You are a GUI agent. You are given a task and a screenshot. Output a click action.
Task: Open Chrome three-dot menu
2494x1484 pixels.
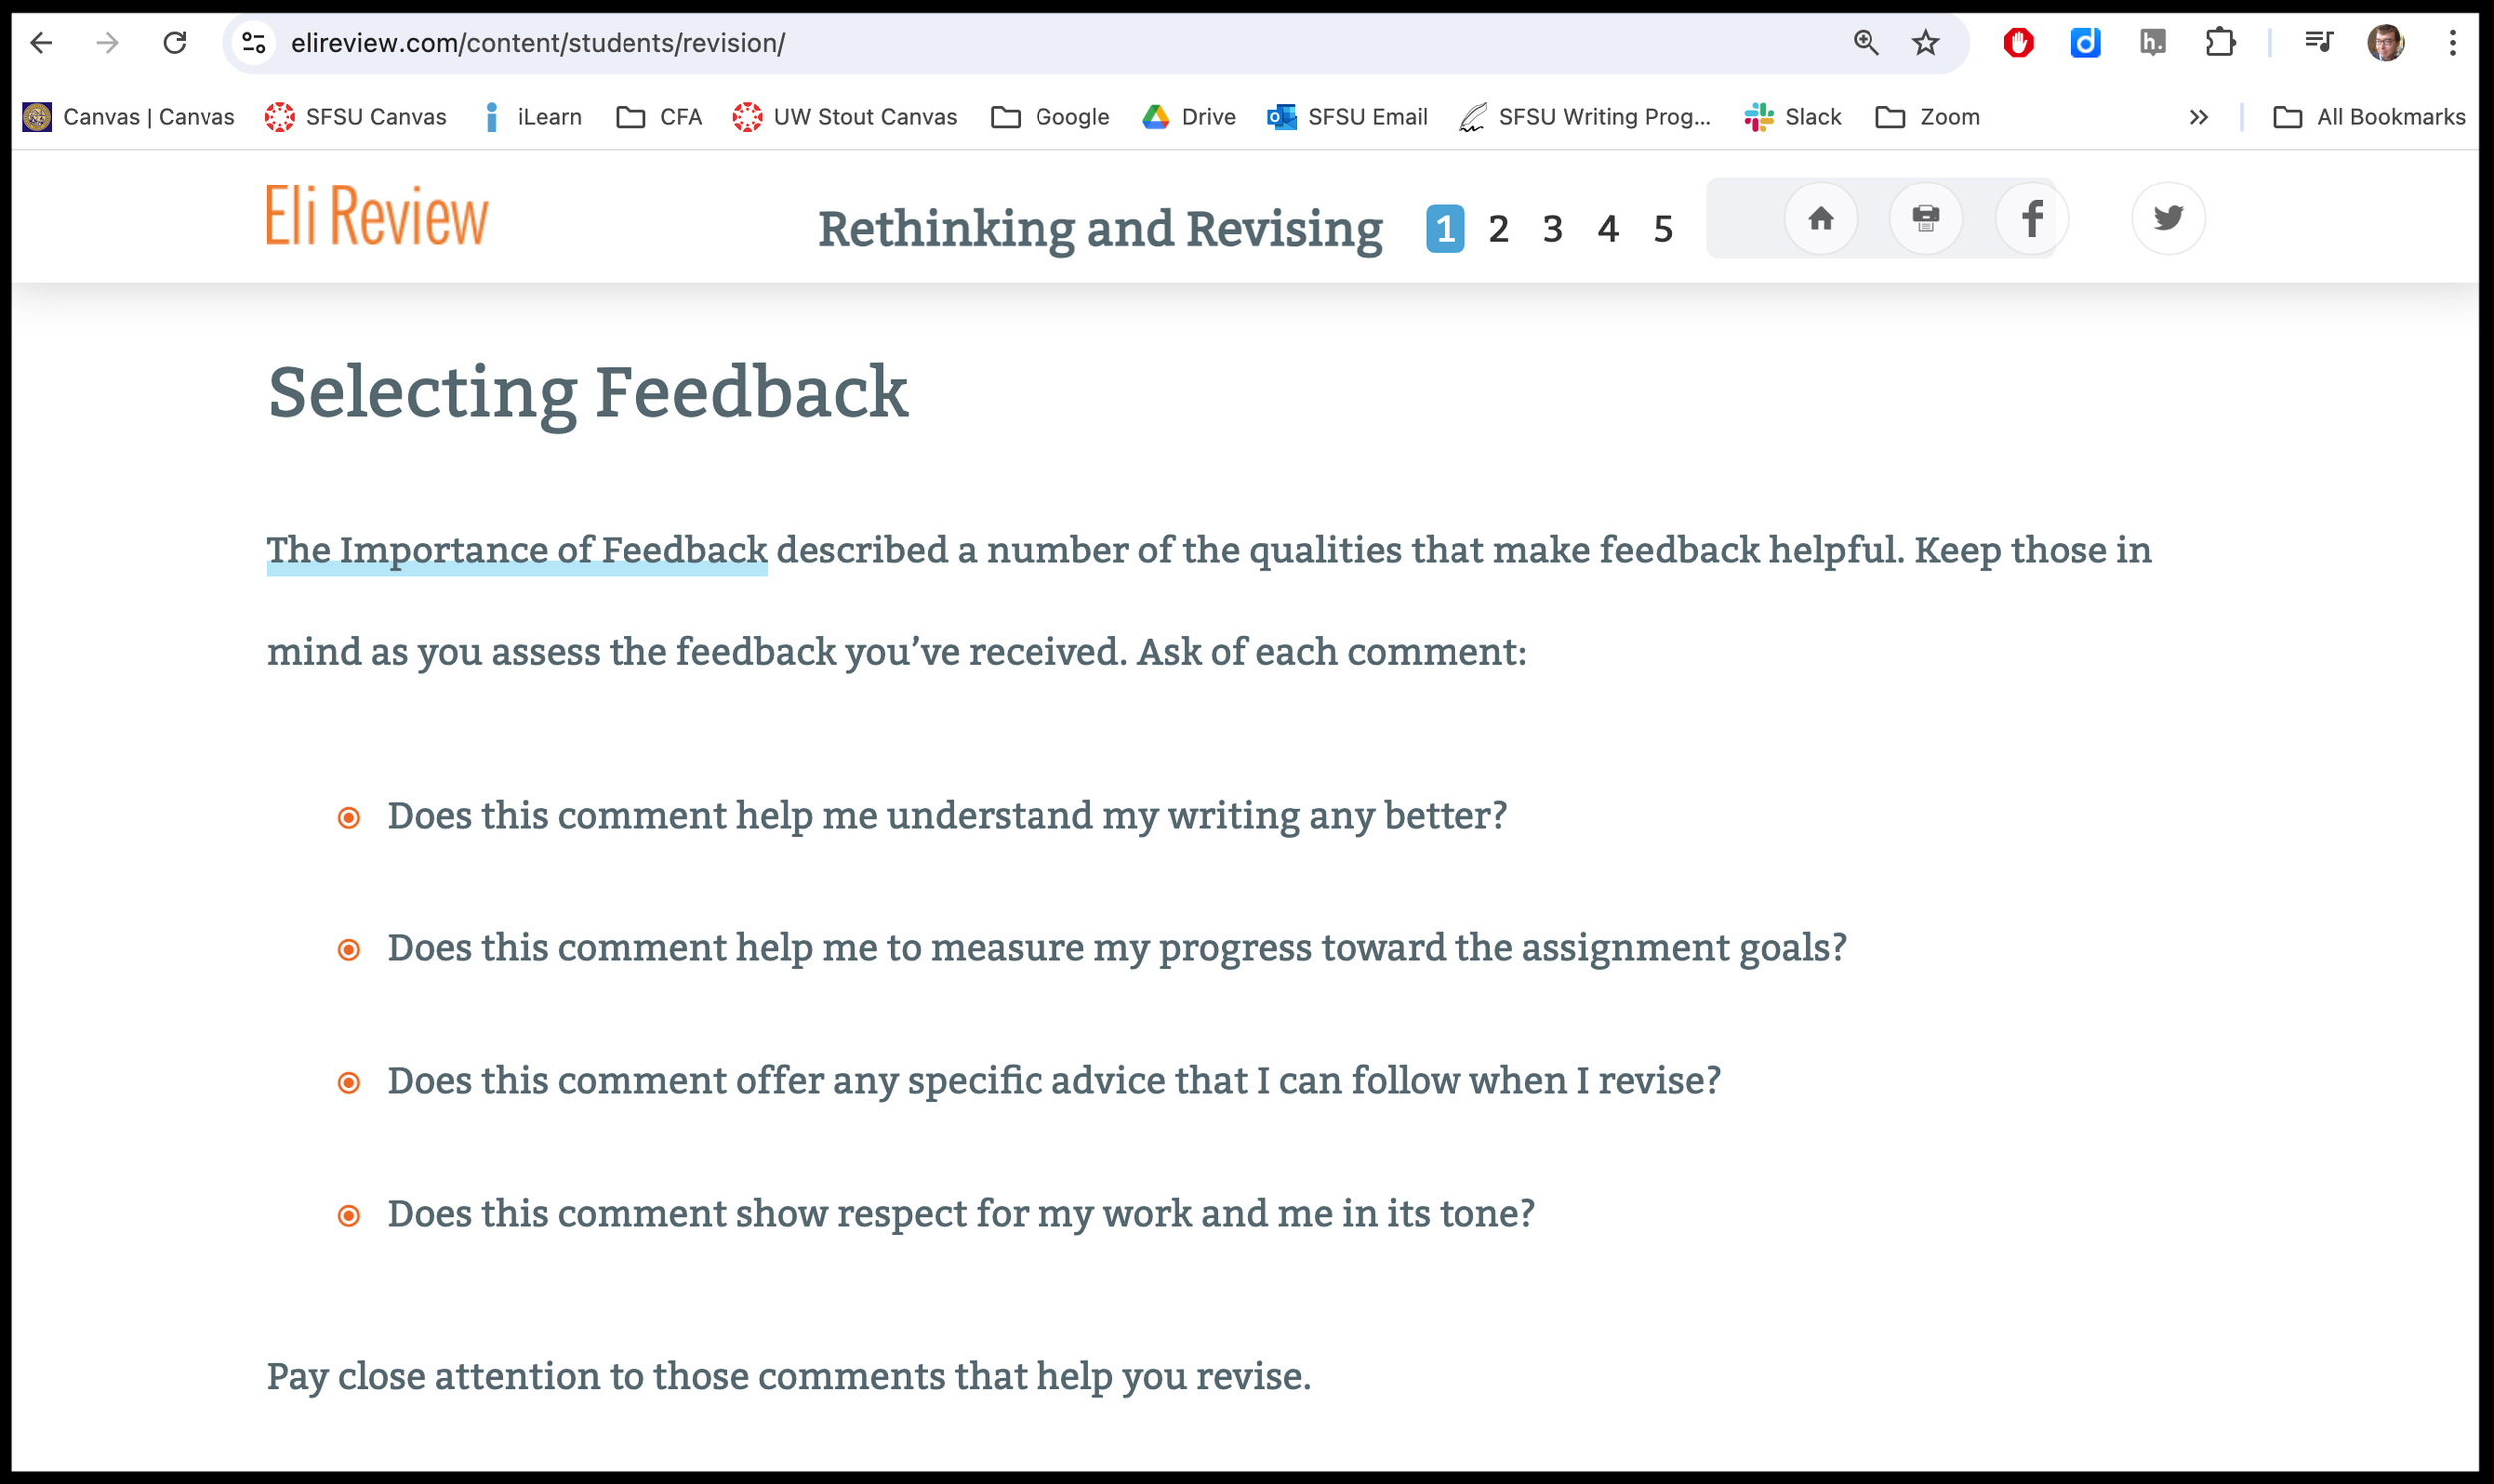tap(2452, 43)
